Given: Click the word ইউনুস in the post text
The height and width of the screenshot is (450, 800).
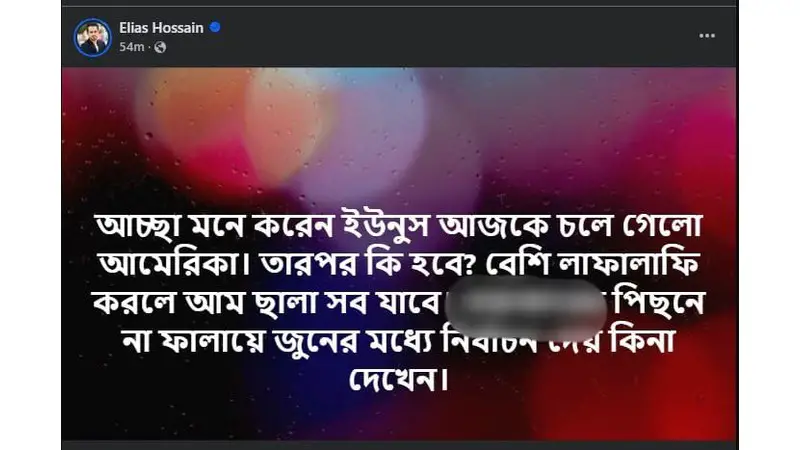Looking at the screenshot, I should click(385, 226).
